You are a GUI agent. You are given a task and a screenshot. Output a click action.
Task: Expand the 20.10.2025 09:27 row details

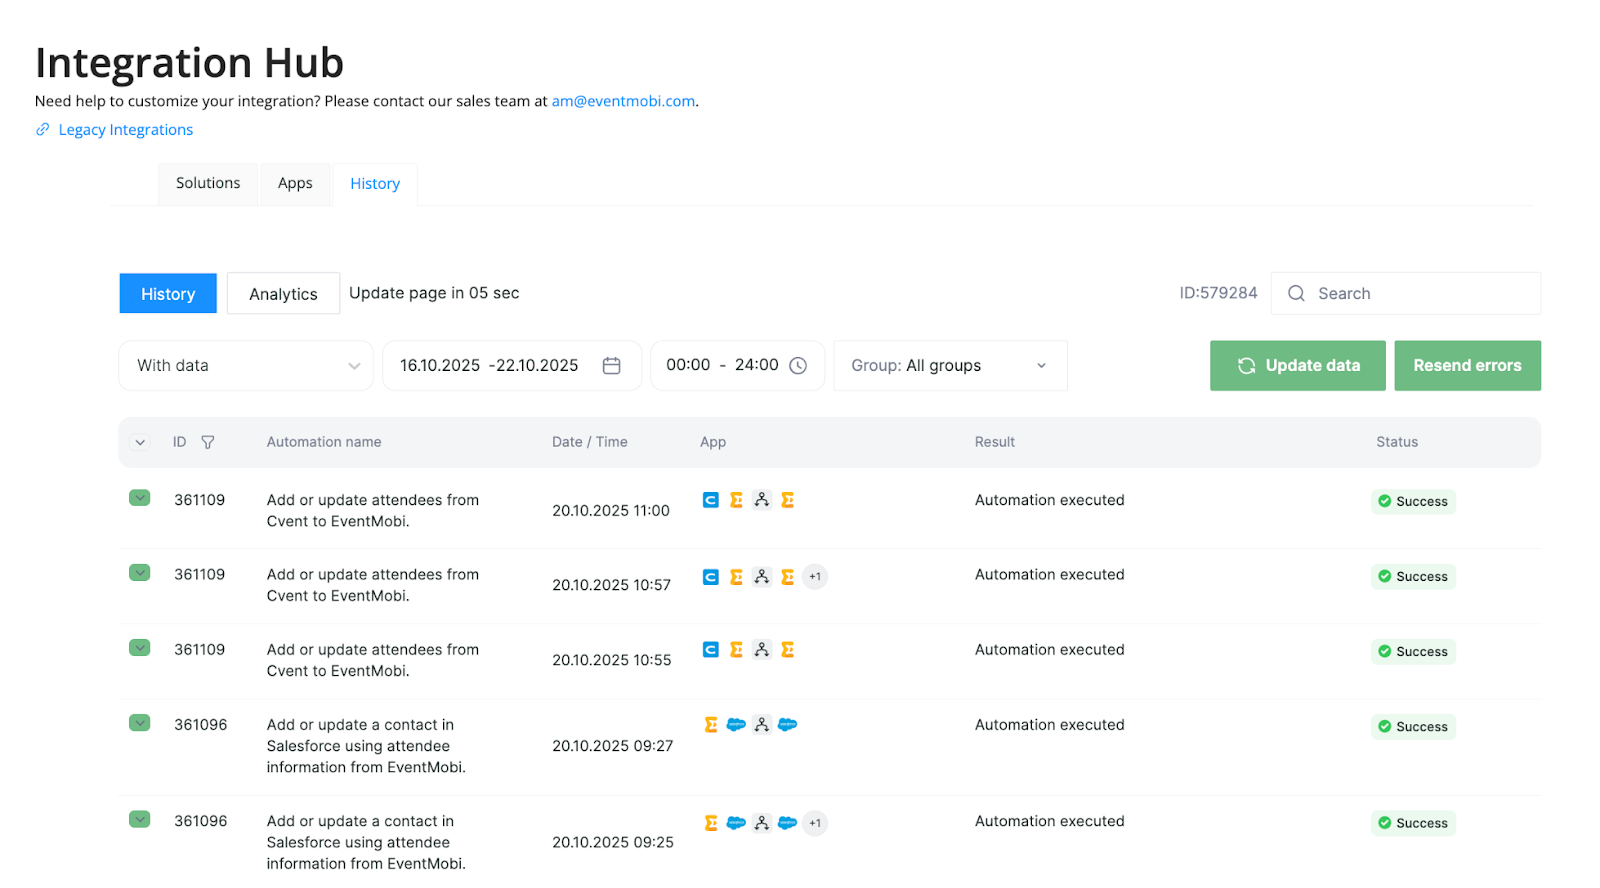140,723
